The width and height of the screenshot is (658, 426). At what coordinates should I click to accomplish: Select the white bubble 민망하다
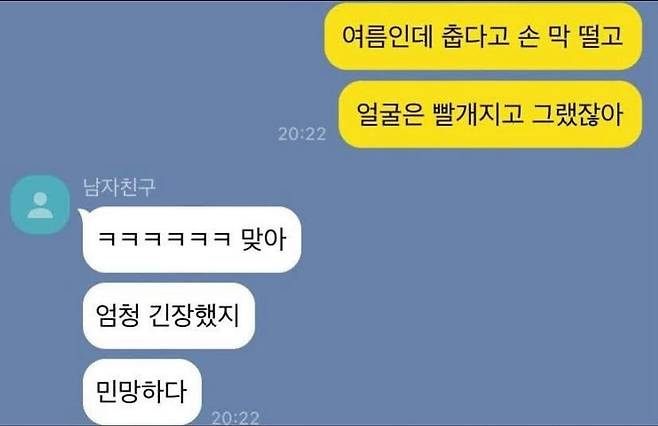tap(142, 391)
